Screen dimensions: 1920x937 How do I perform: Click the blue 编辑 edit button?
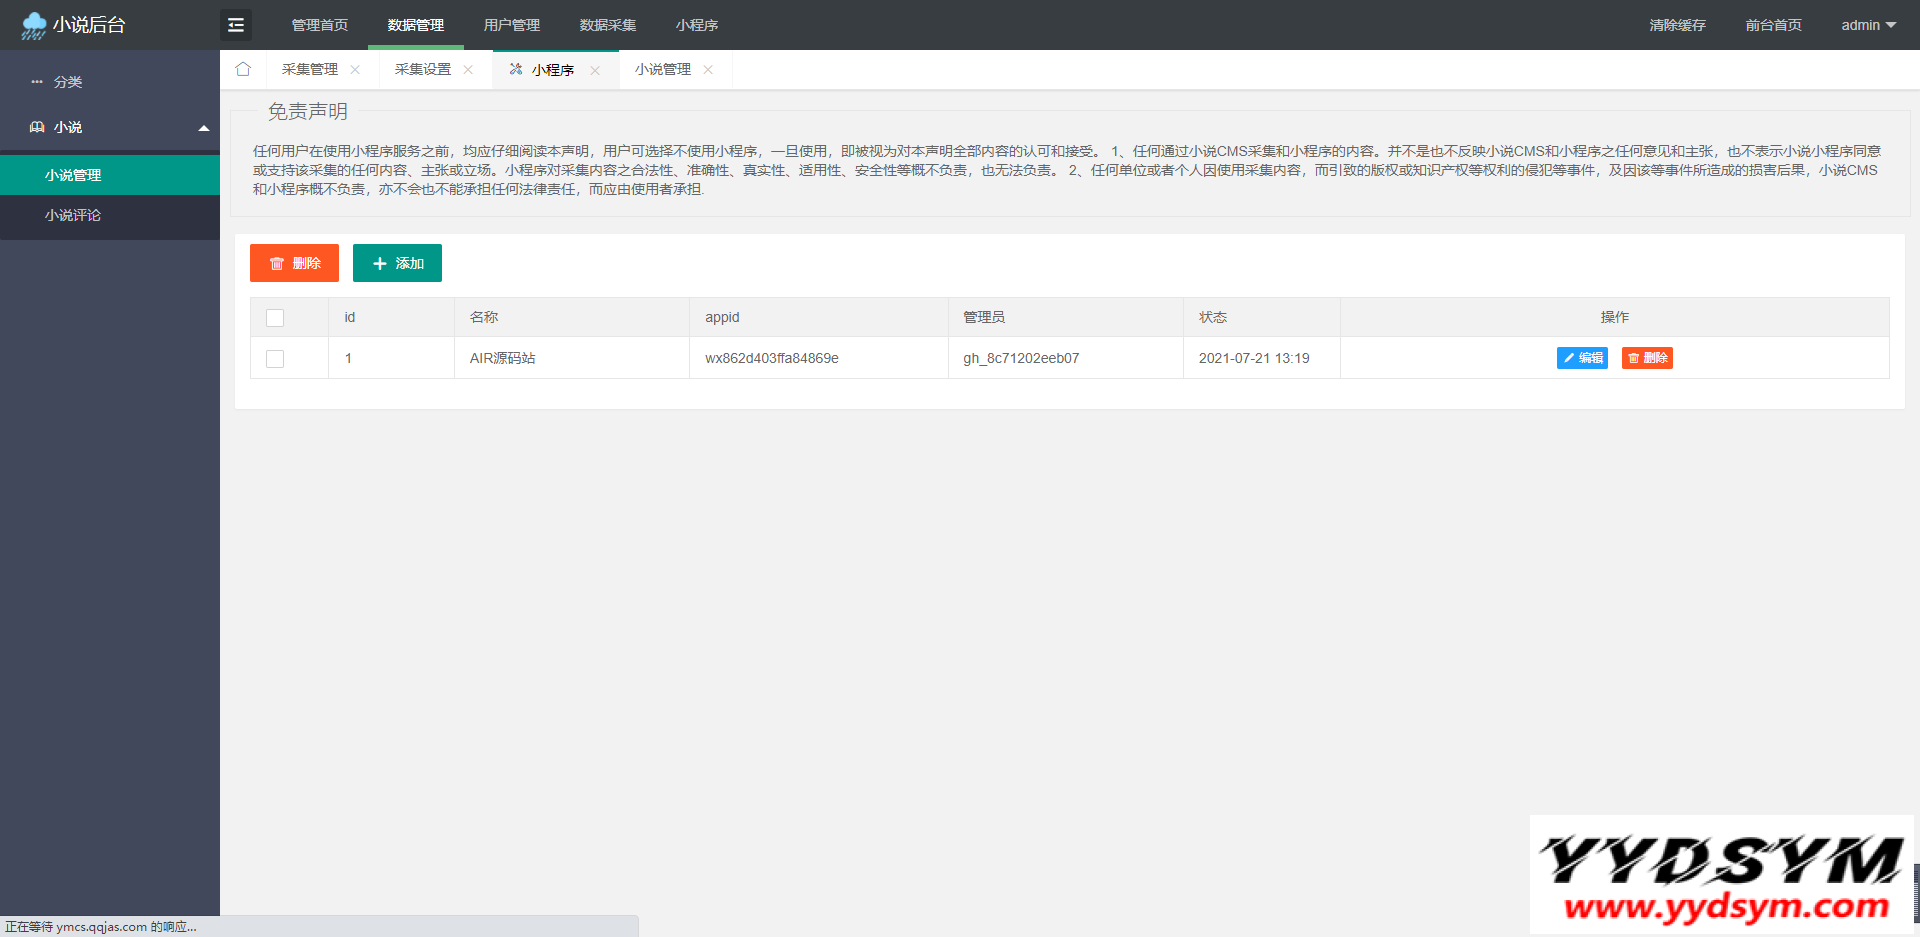pos(1582,358)
